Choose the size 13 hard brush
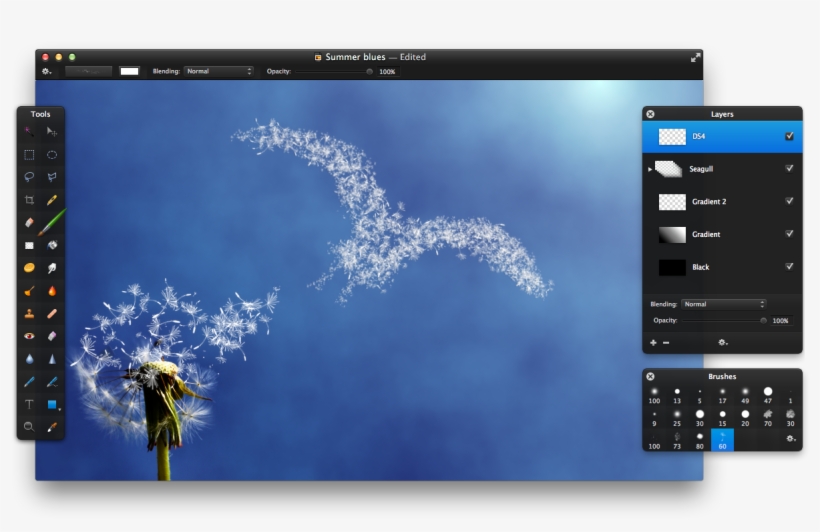820x532 pixels. [x=677, y=395]
